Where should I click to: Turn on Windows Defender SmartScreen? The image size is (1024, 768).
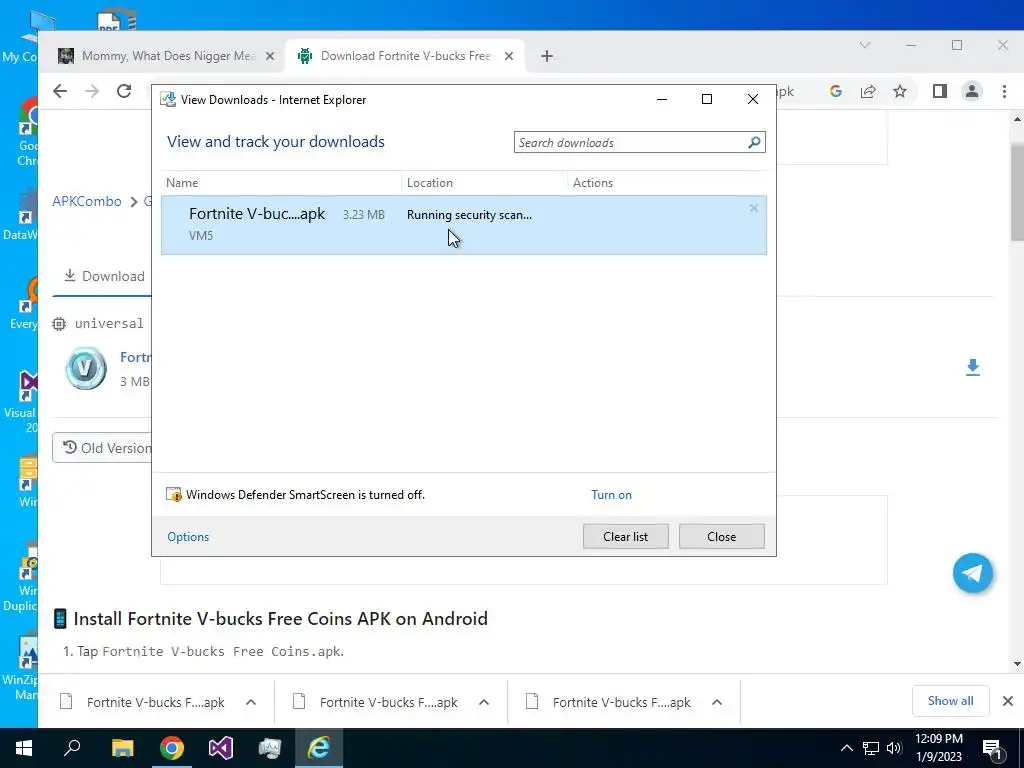[611, 495]
